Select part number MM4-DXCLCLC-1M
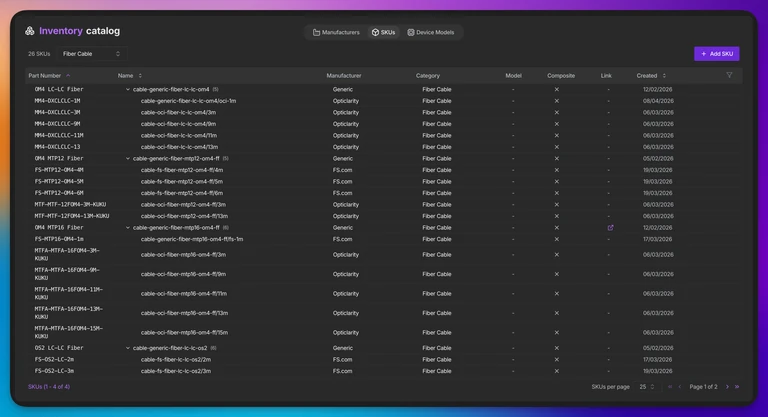 click(x=57, y=101)
